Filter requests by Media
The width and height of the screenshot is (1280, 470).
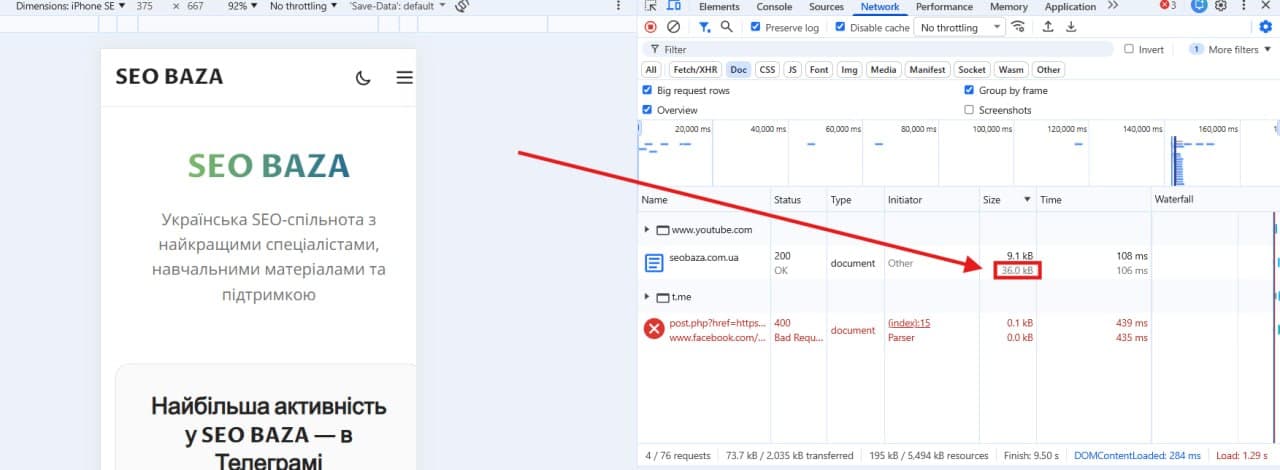(883, 70)
